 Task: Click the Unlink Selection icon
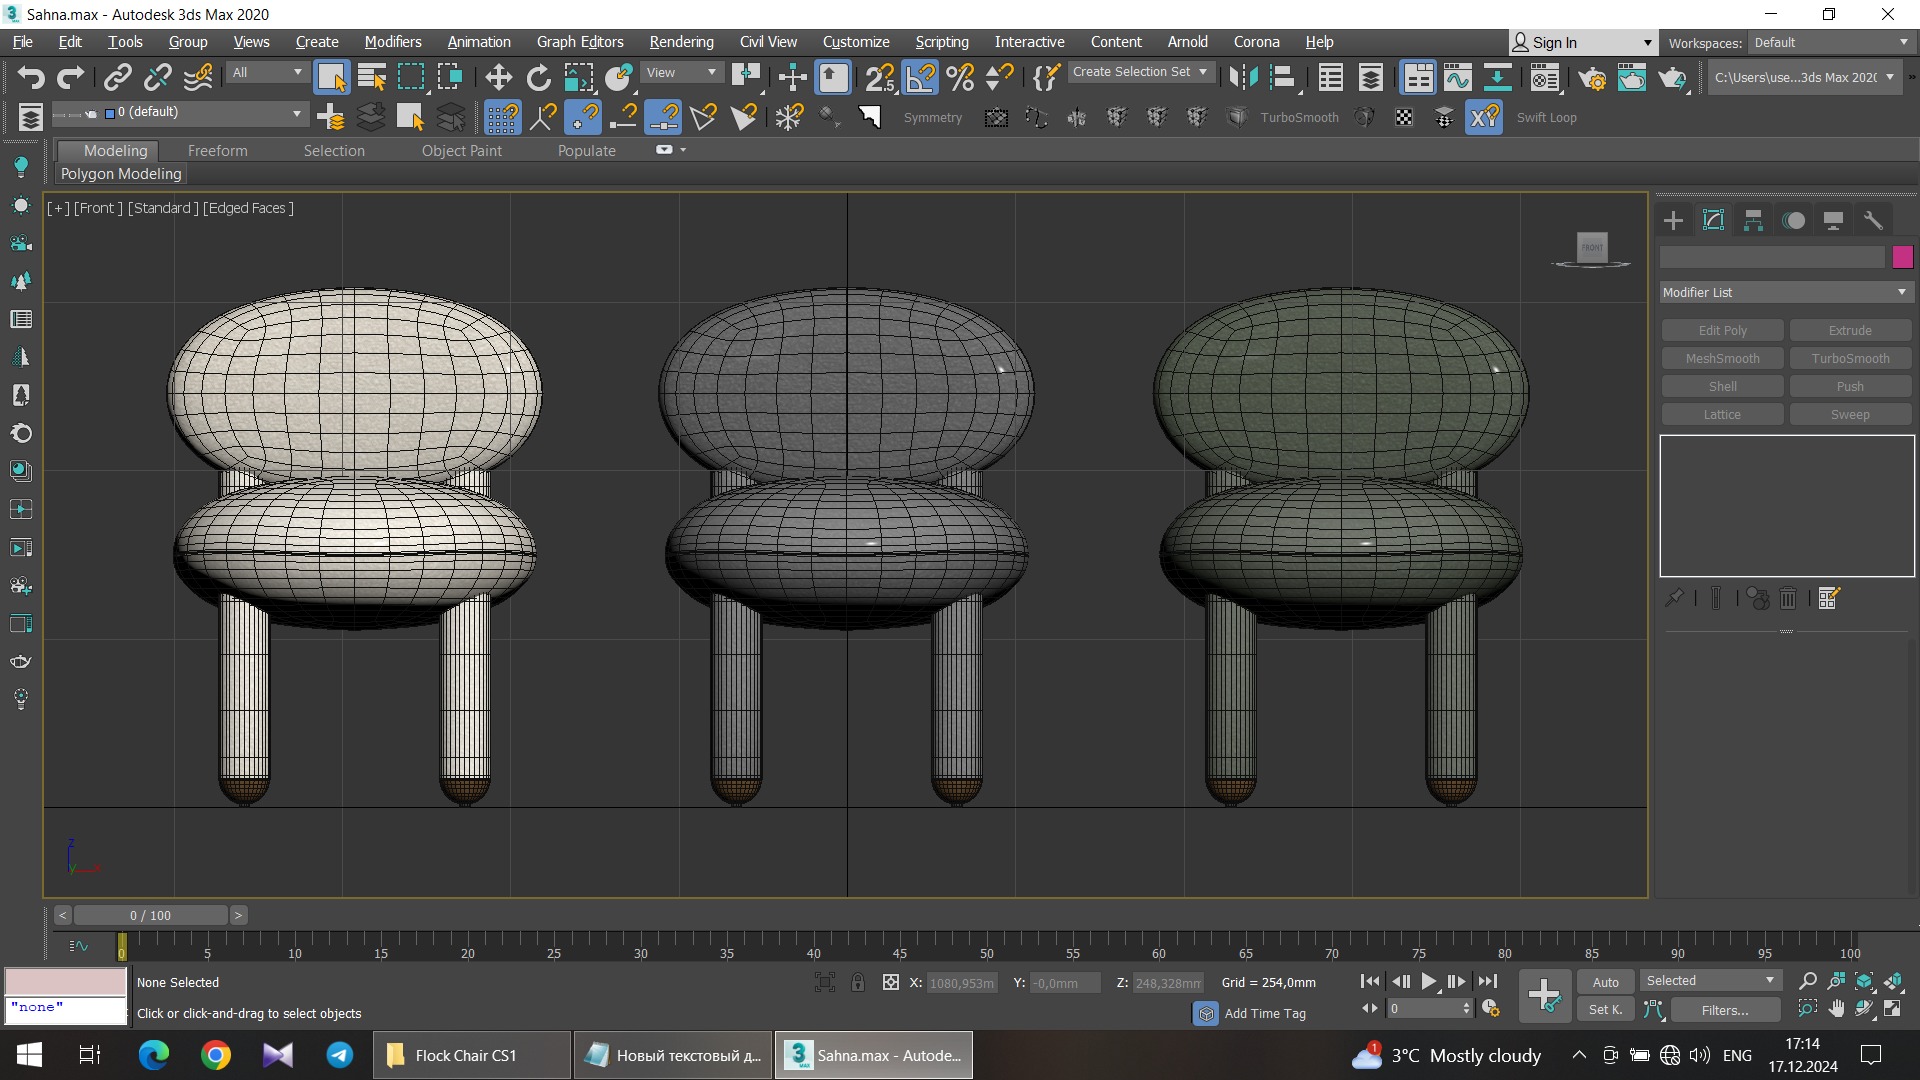(x=158, y=77)
